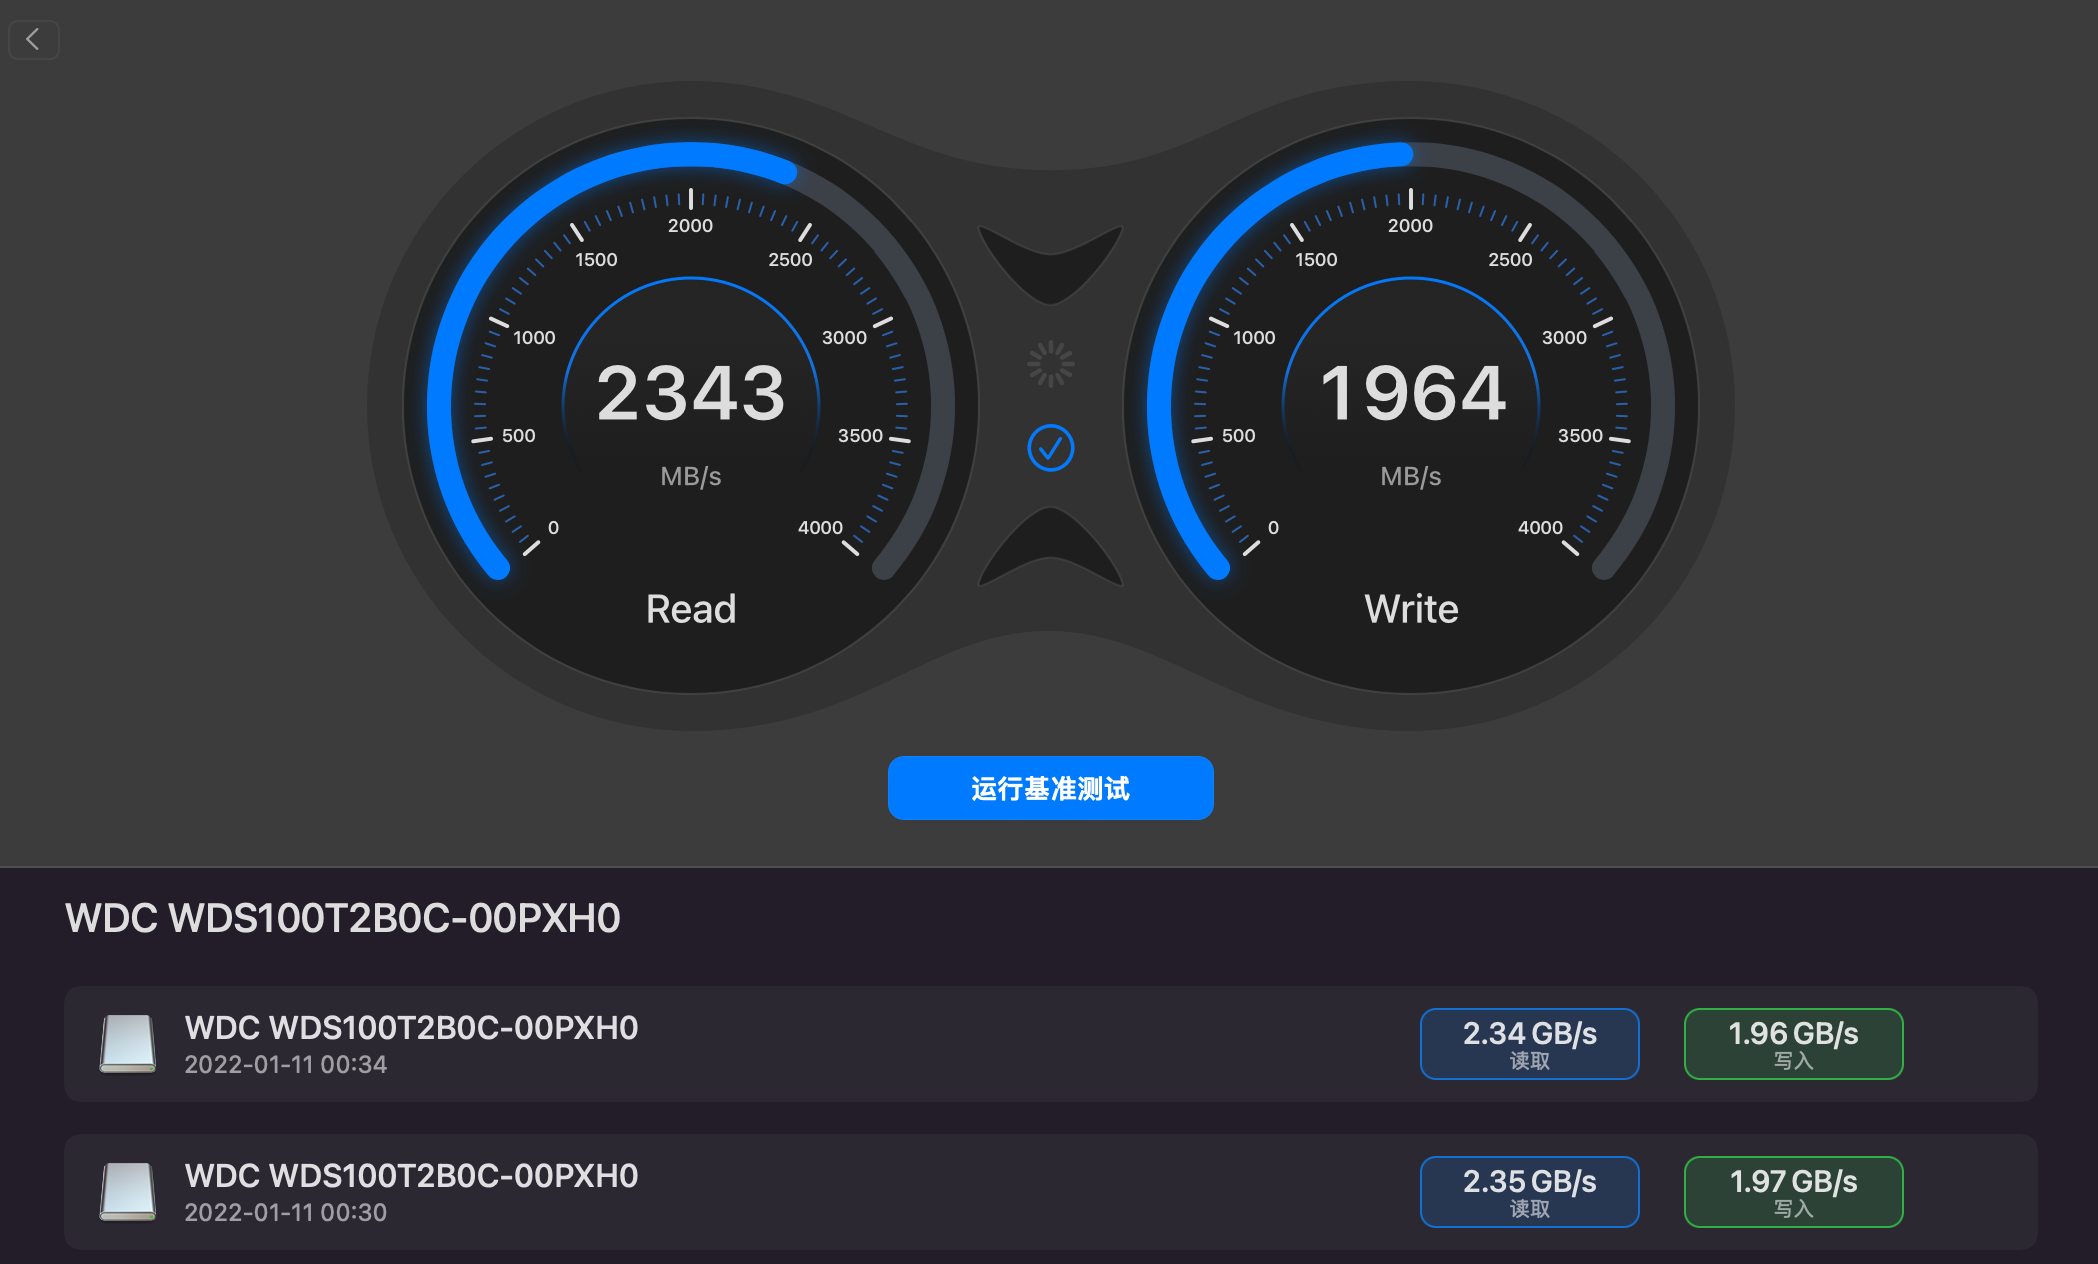Click drive icon of 00:34 result
This screenshot has height=1264, width=2098.
(x=128, y=1043)
